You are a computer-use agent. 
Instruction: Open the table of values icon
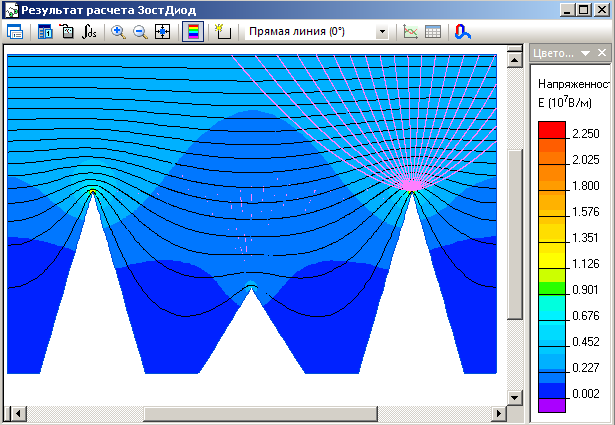point(433,32)
